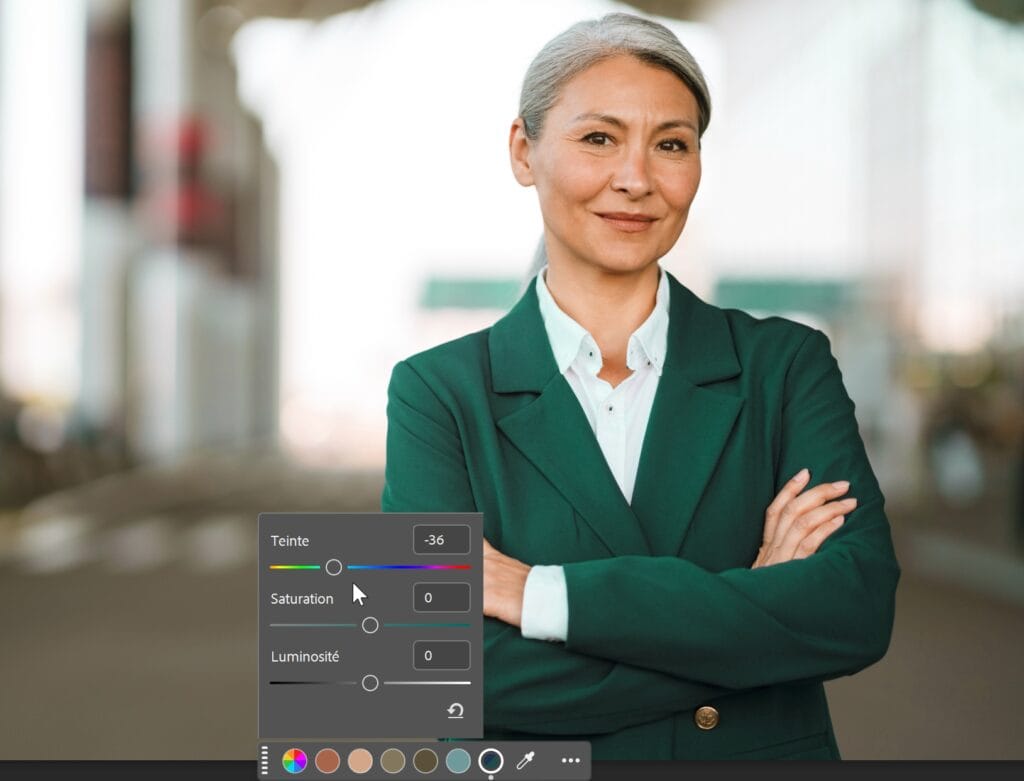Click the Luminosité value field
Screen dimensions: 1024x781
[x=440, y=655]
